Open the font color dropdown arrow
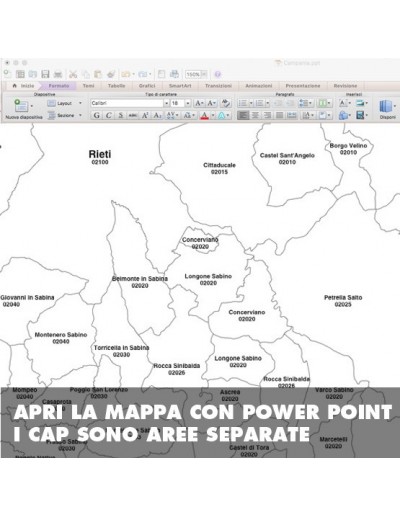This screenshot has height=517, width=400. (x=213, y=115)
